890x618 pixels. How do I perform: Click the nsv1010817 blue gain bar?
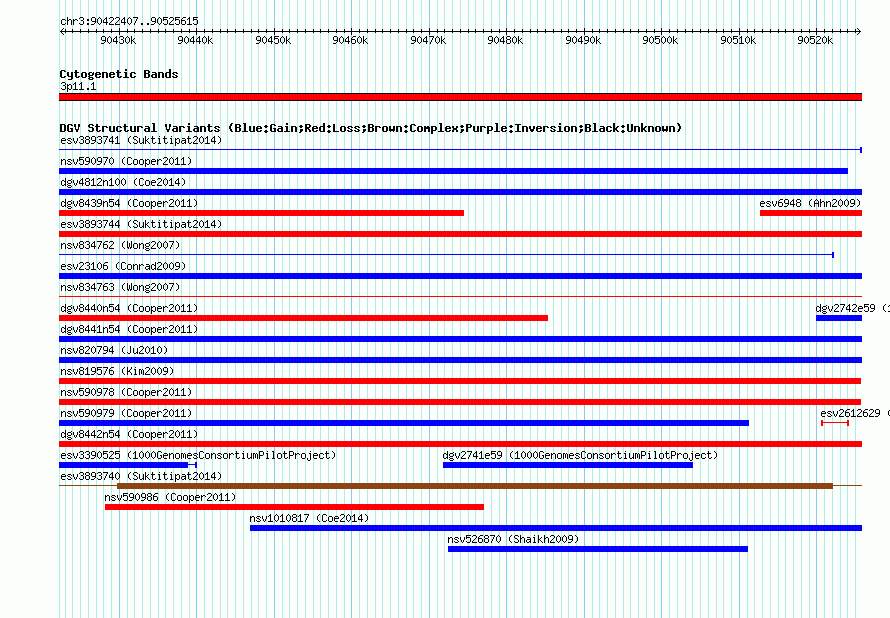(556, 528)
